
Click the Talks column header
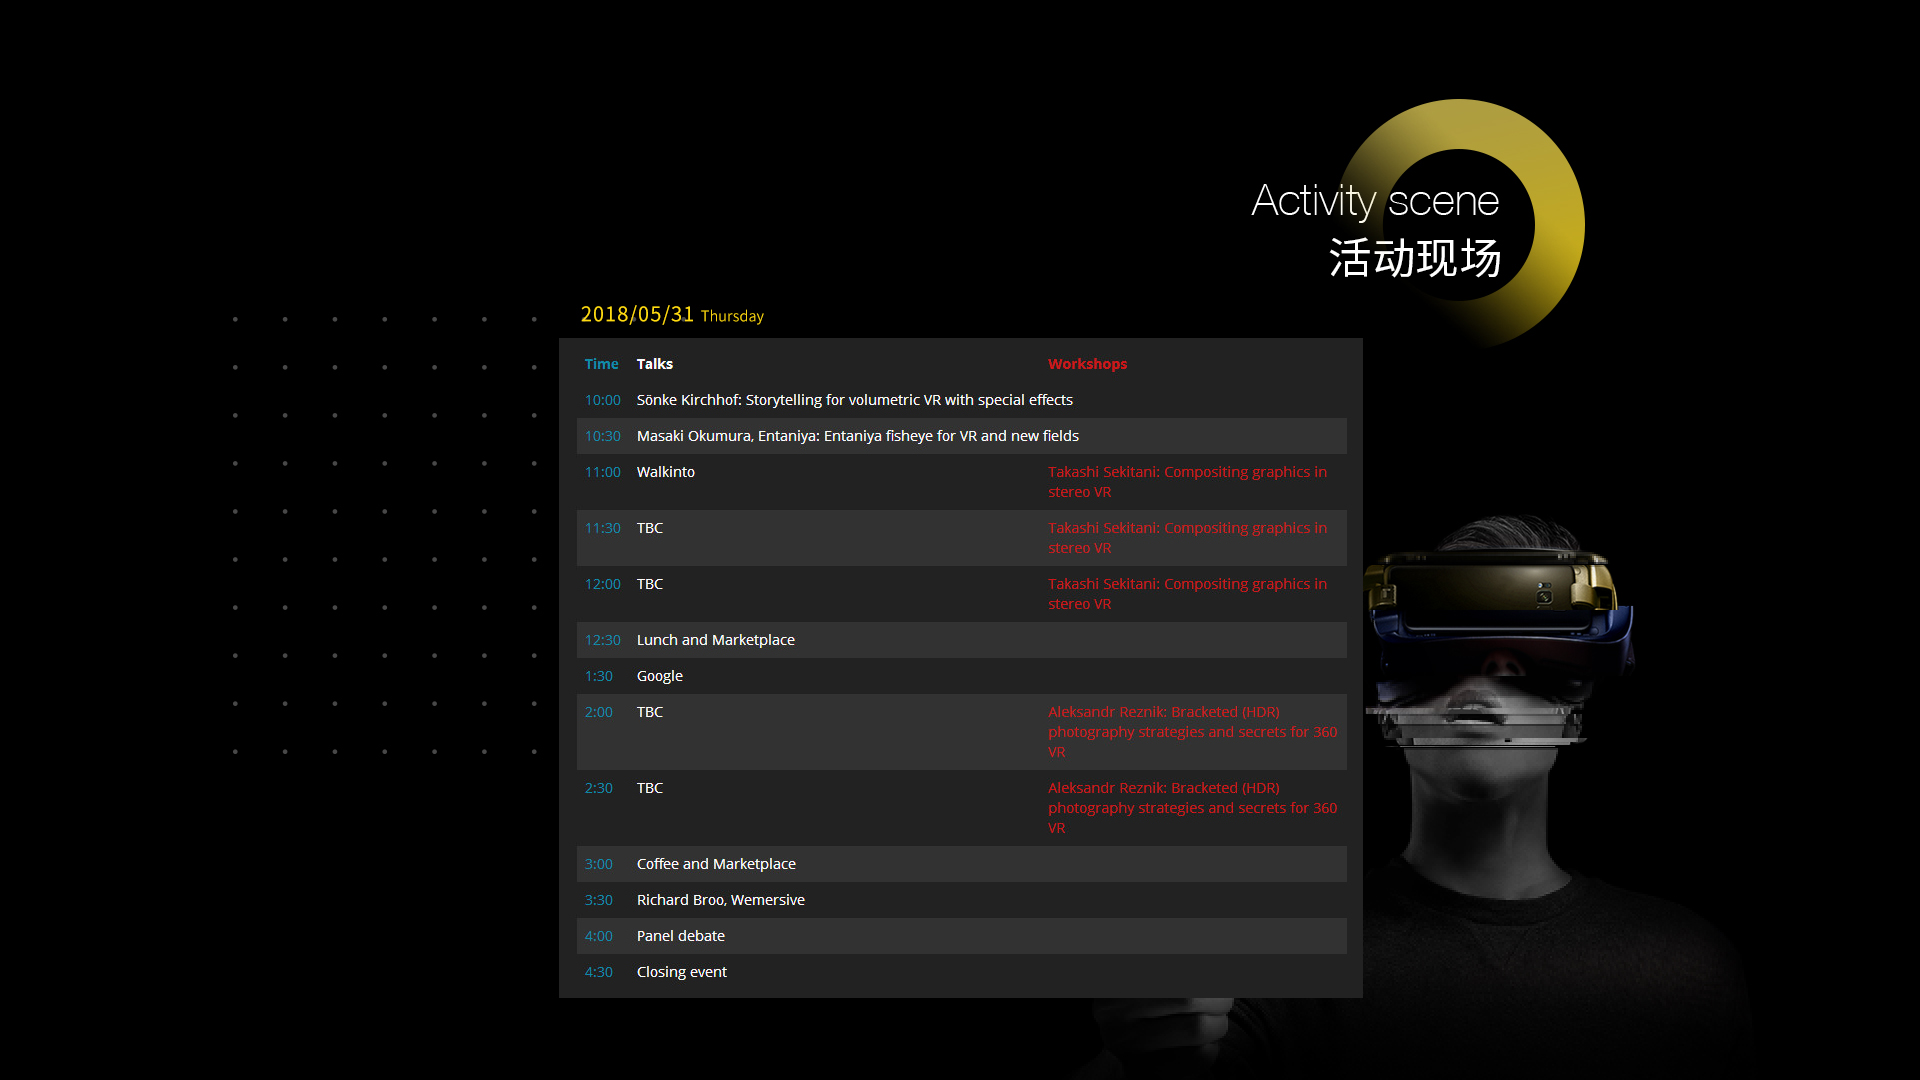pyautogui.click(x=655, y=364)
